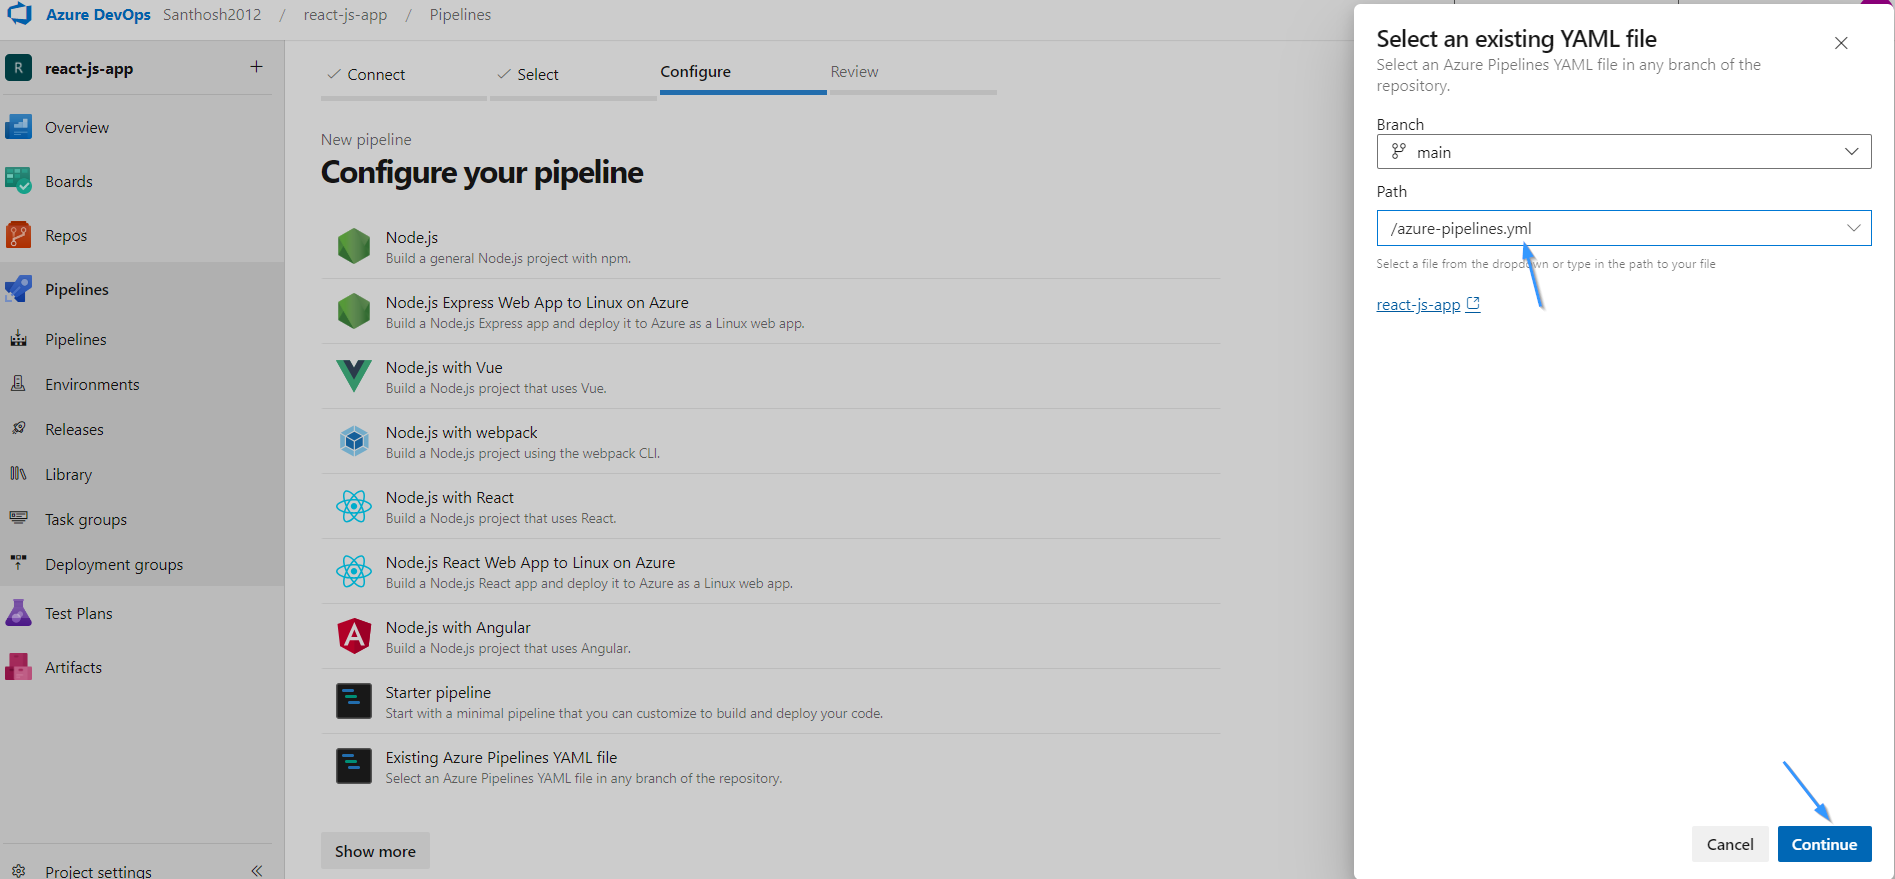
Task: Select the Node.js React Web App to Linux template
Action: point(770,571)
